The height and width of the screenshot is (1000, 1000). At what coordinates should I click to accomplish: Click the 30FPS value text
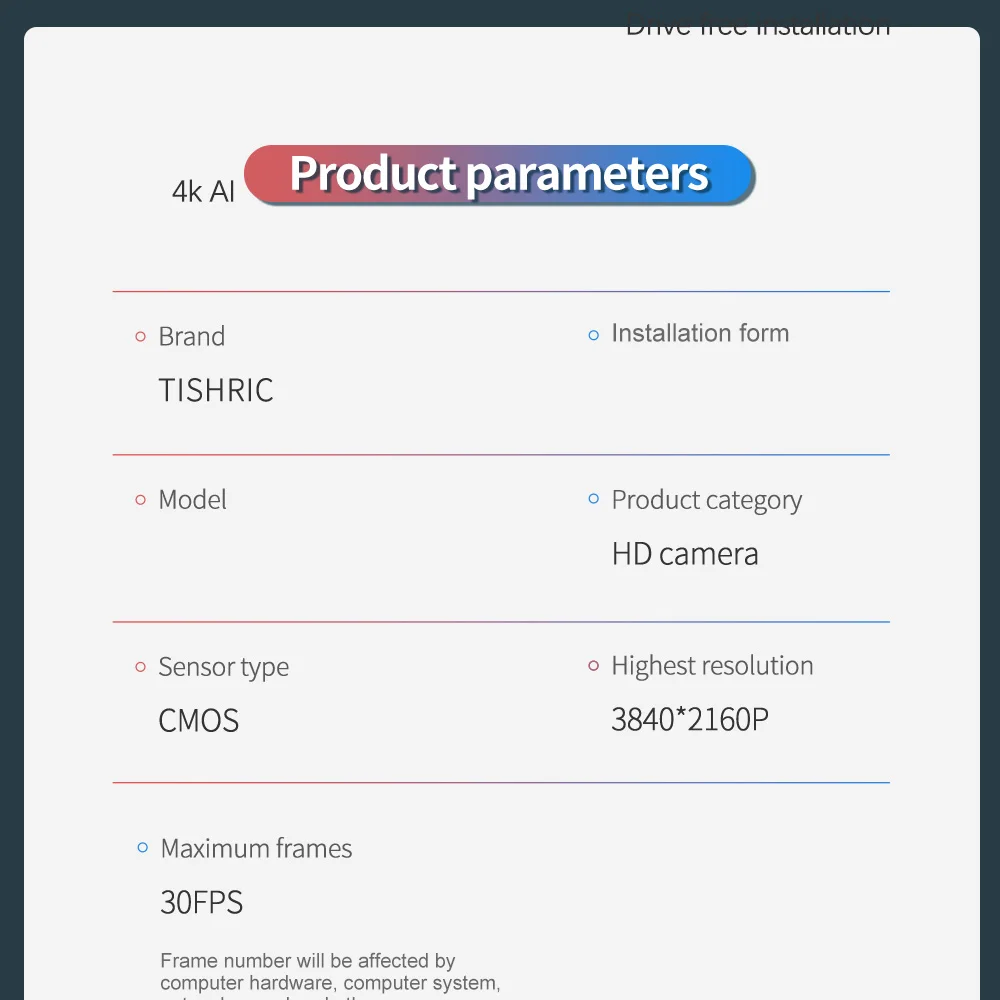click(x=202, y=903)
